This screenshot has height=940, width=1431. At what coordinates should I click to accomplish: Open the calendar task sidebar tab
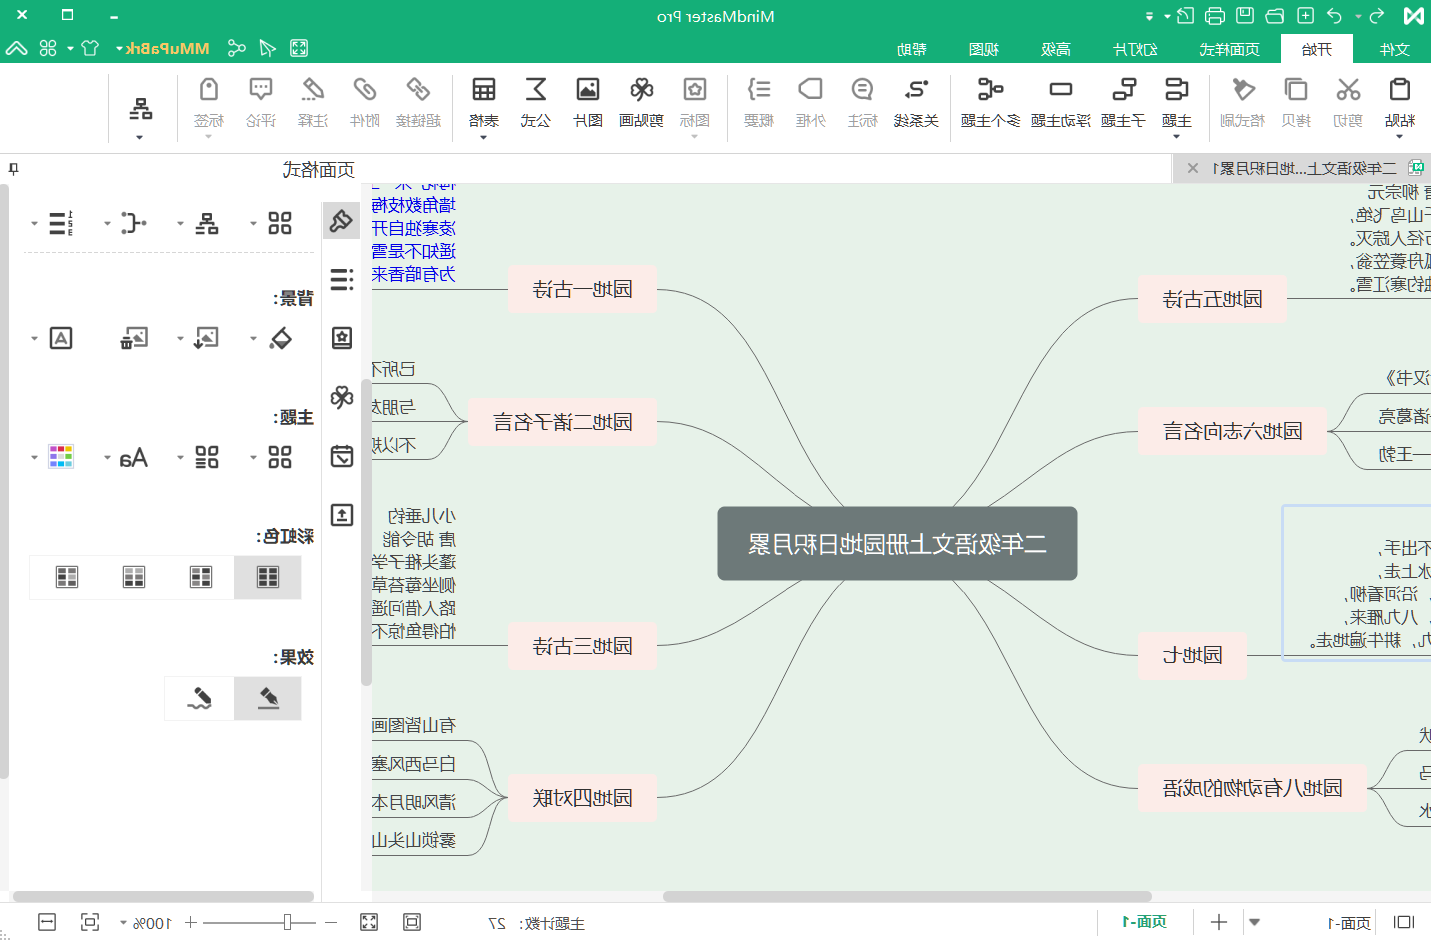[342, 456]
